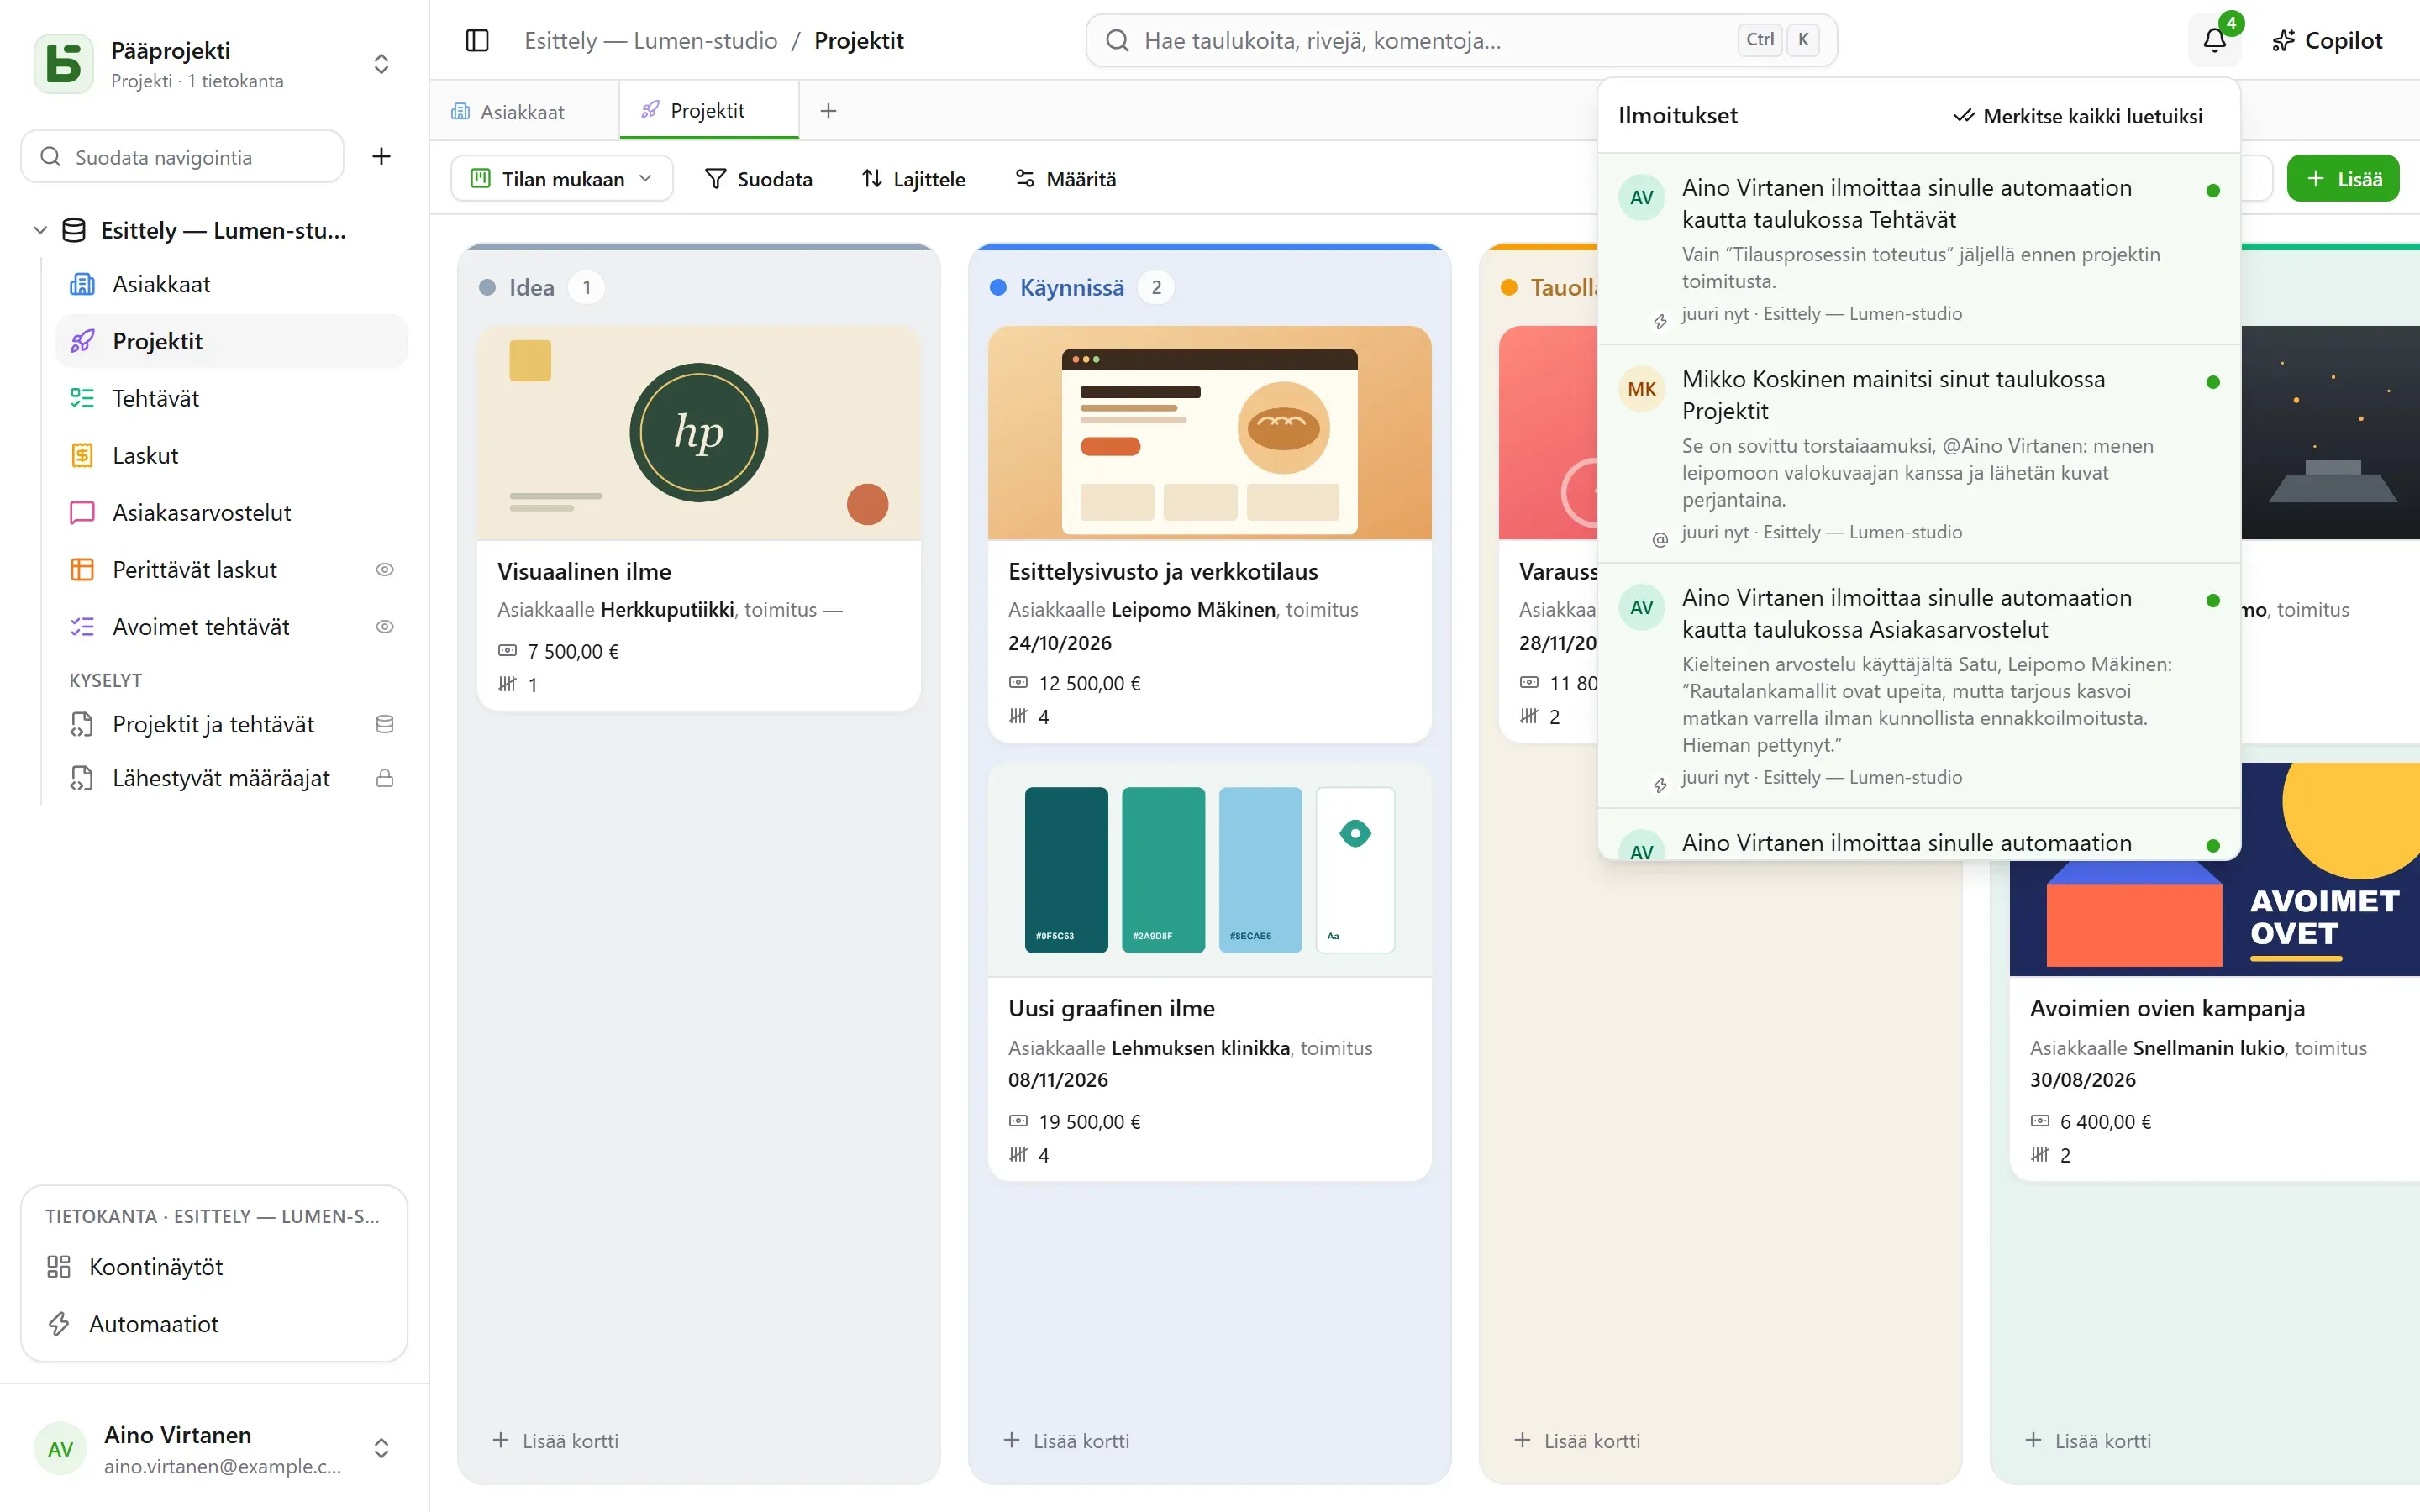This screenshot has width=2420, height=1512.
Task: Collapse the Esittely — Lumen-studio database tree
Action: [x=40, y=230]
